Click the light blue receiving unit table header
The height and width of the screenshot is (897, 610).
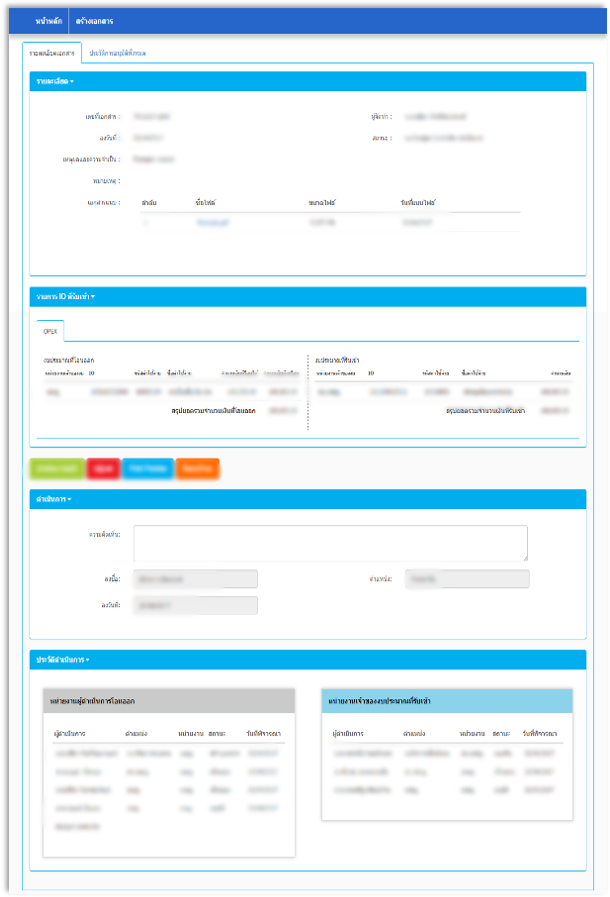click(447, 701)
